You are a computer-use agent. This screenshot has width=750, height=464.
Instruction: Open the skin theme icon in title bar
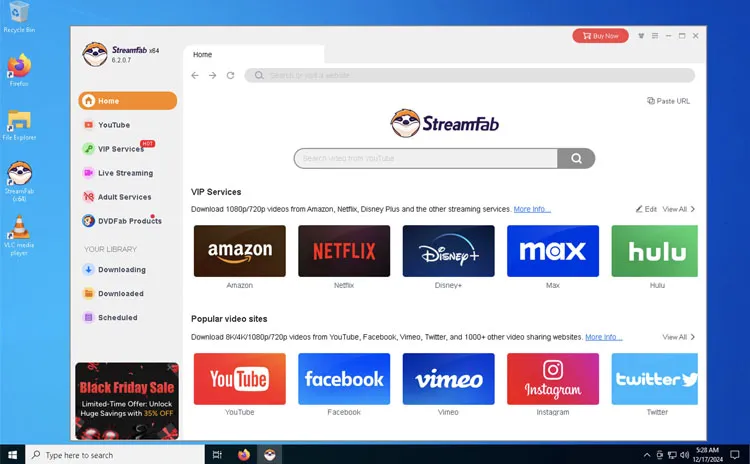tap(641, 36)
